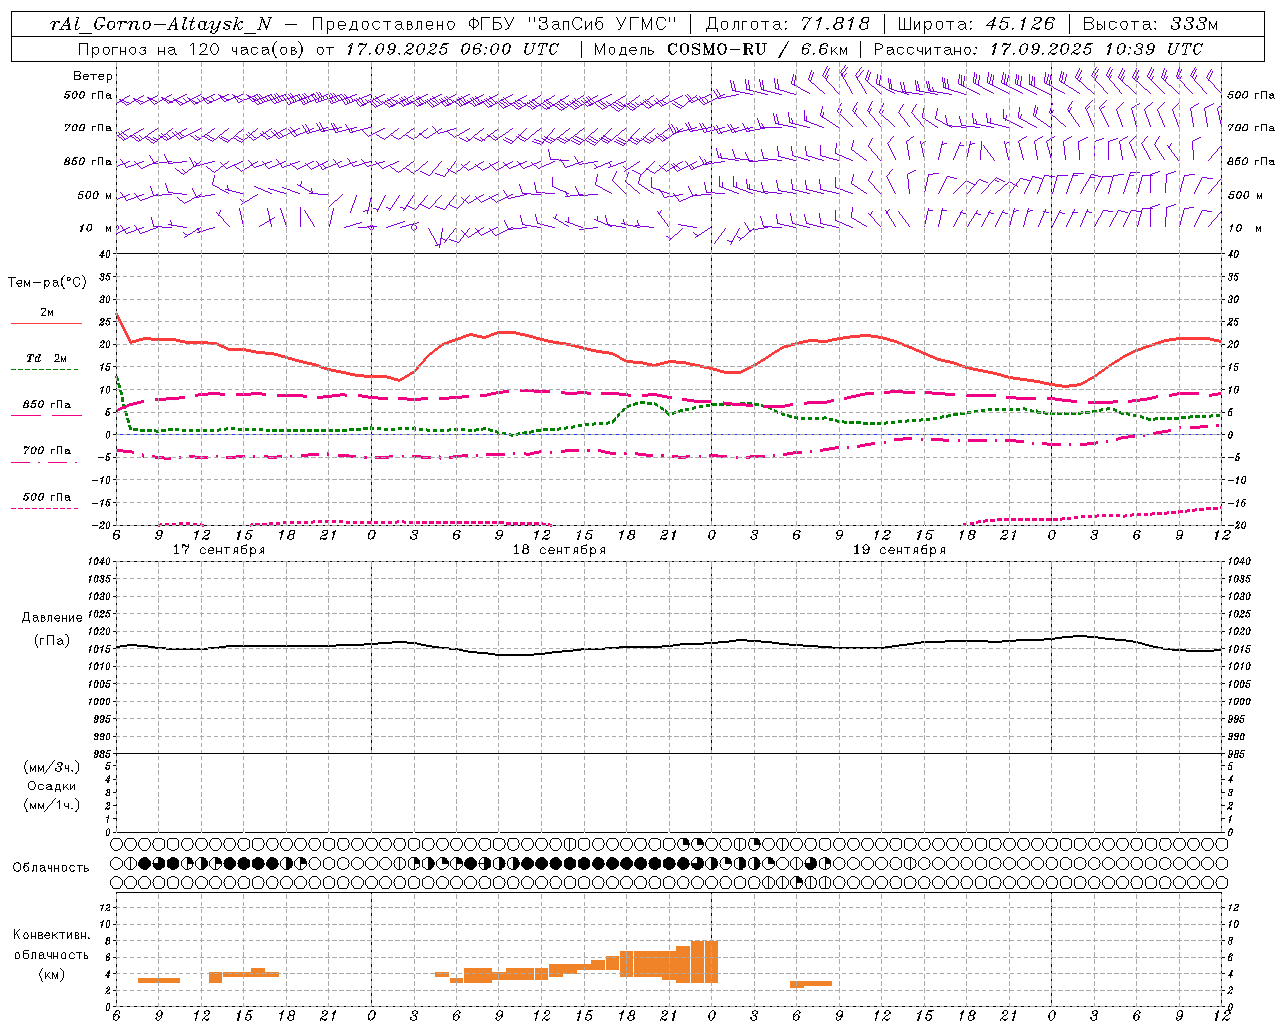Click the (км) unit under convective cloudiness
The height and width of the screenshot is (1024, 1280).
tap(51, 974)
